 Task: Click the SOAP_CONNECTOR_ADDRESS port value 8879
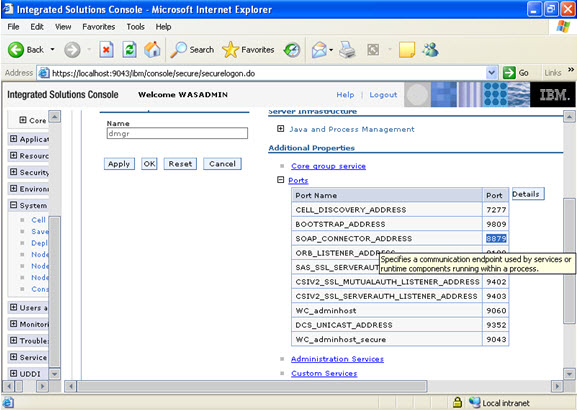click(496, 238)
